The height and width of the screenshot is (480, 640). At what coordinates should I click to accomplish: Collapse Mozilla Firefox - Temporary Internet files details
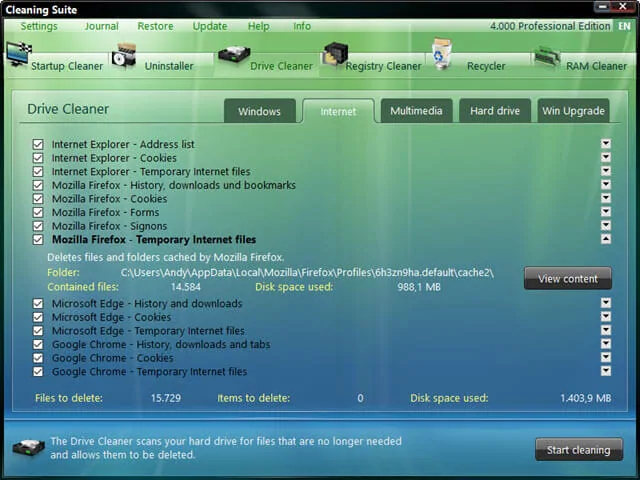click(606, 239)
